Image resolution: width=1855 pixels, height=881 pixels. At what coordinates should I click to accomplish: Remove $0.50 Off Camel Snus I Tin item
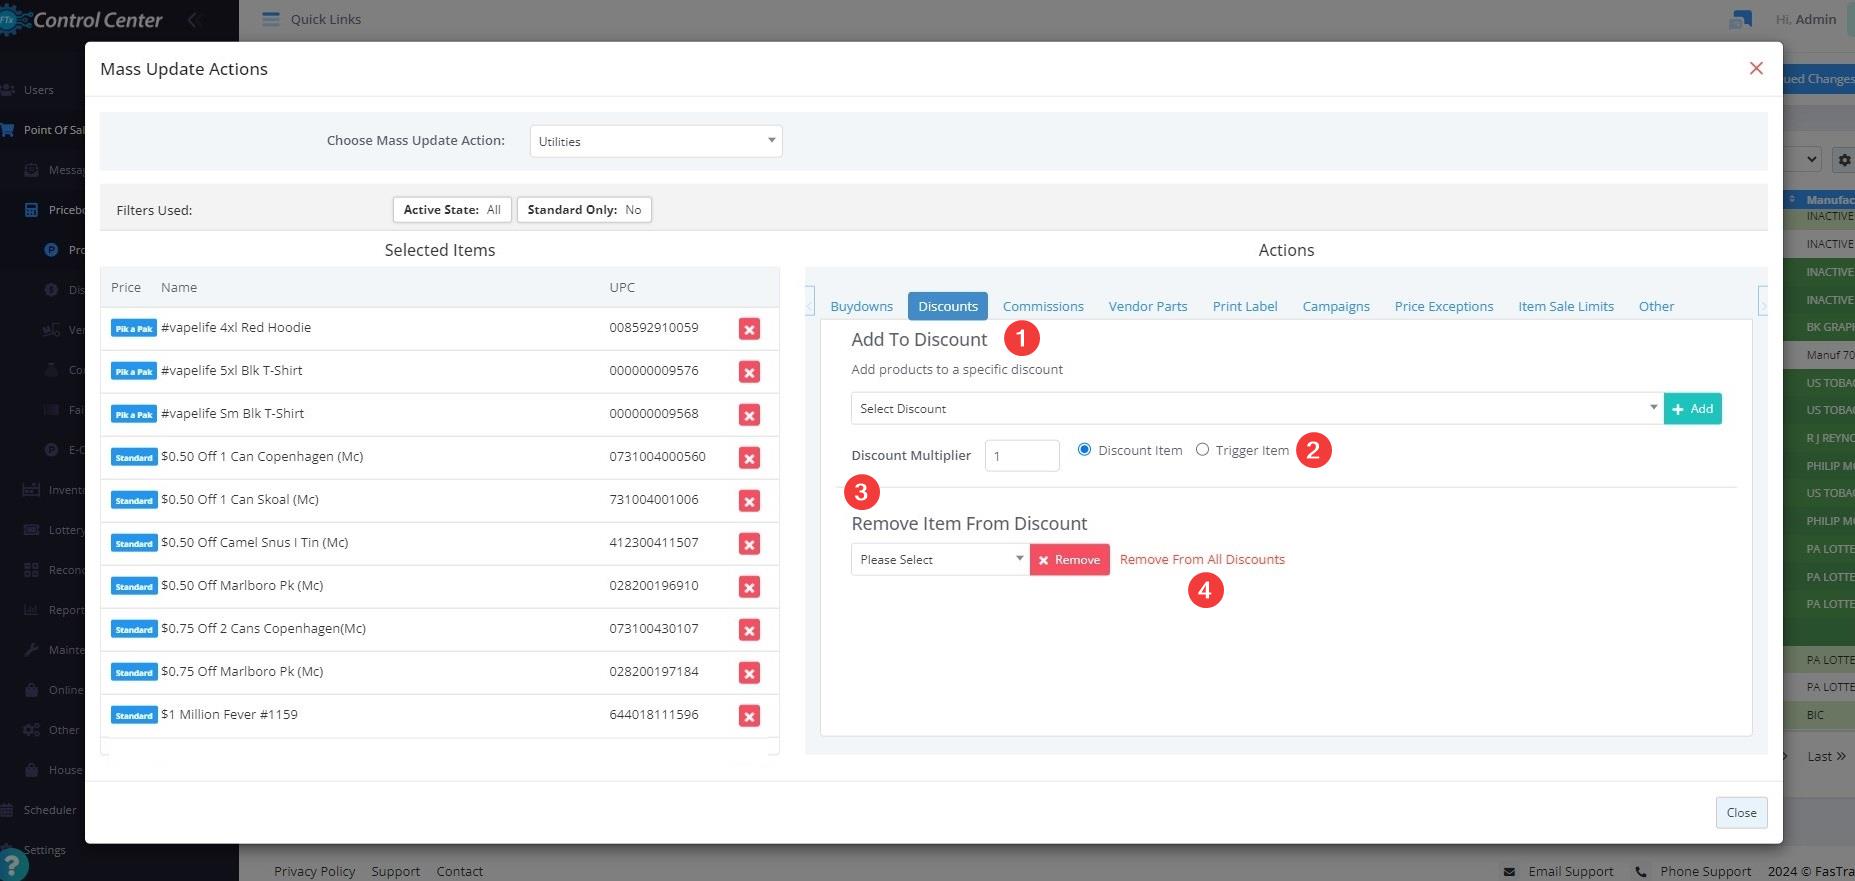click(x=749, y=544)
